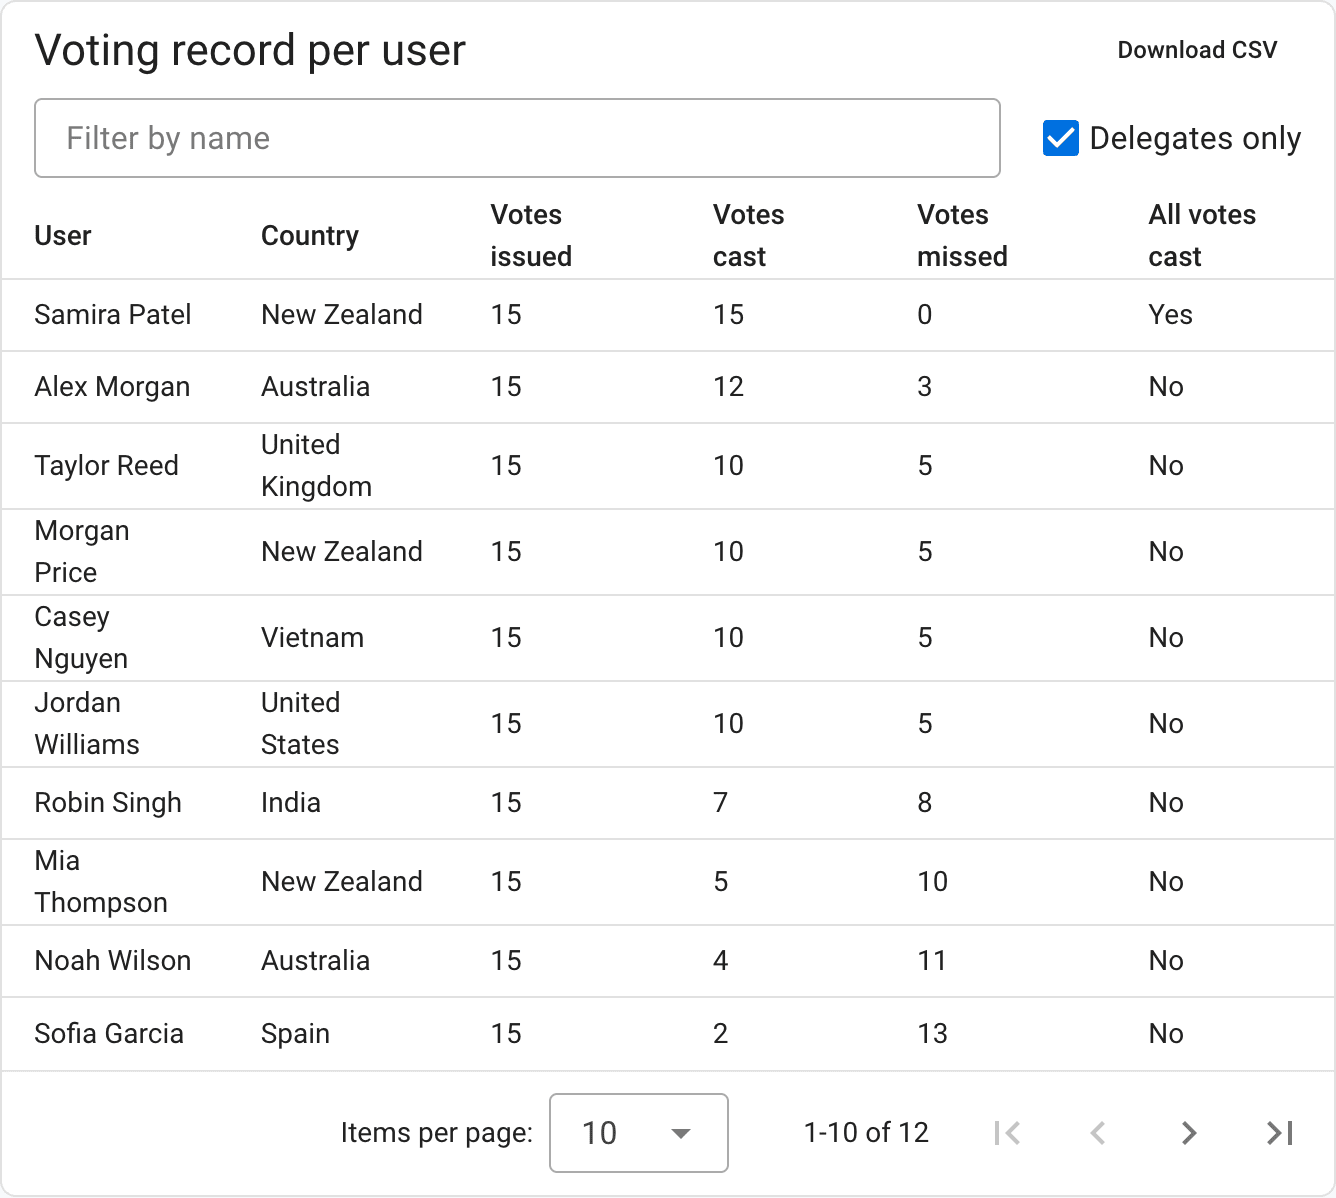The height and width of the screenshot is (1198, 1336).
Task: Sort by Votes missed column header
Action: [x=962, y=236]
